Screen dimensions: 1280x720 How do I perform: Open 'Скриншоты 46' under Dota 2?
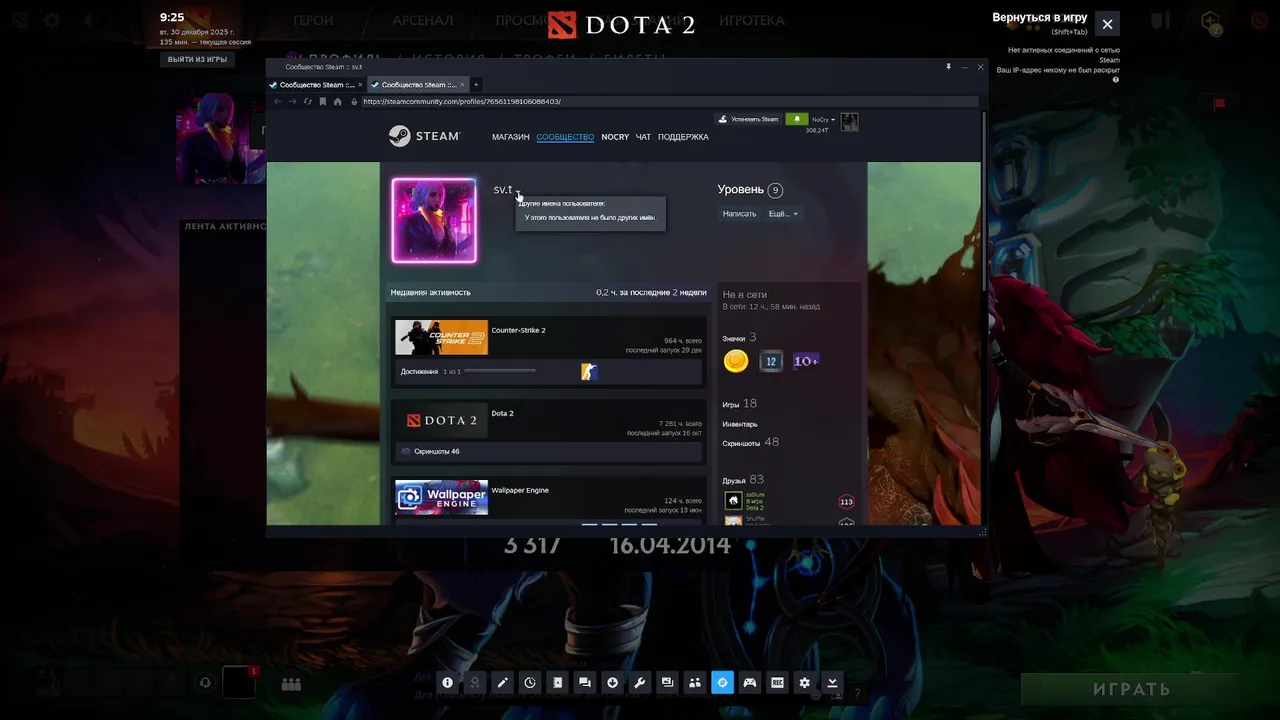pyautogui.click(x=437, y=451)
